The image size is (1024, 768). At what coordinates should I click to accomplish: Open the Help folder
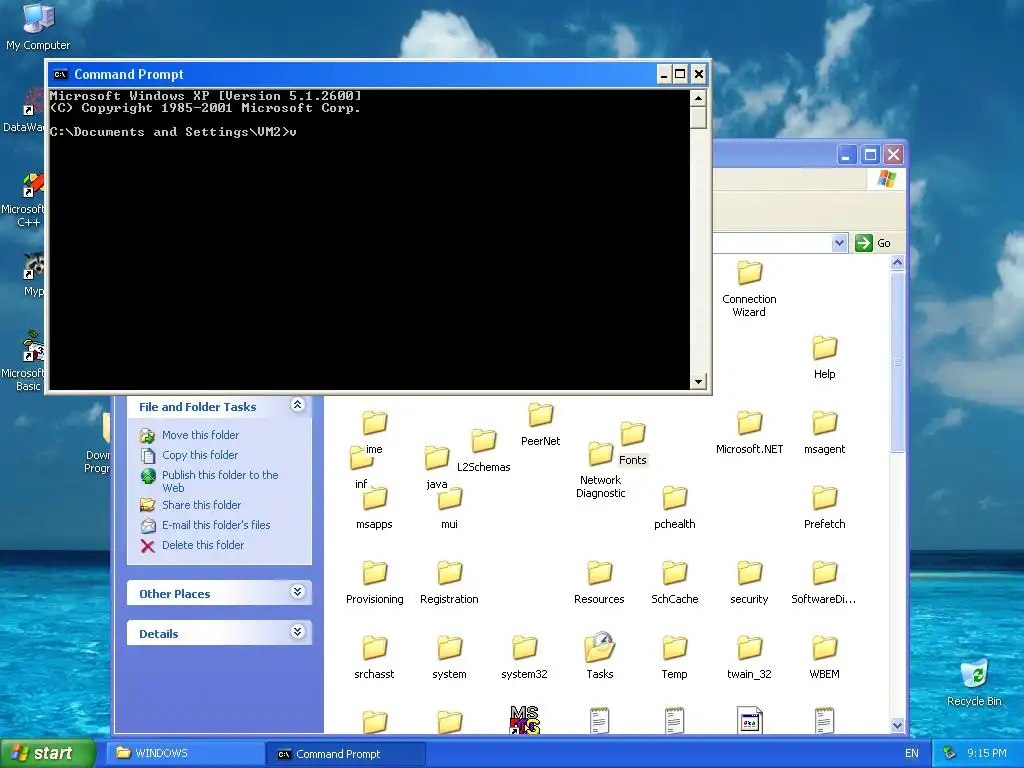point(824,357)
